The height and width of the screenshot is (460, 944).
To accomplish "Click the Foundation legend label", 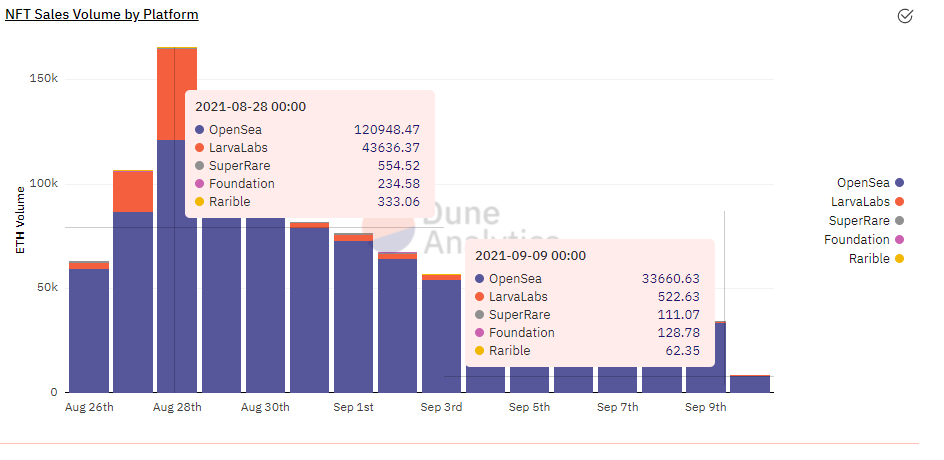I will pos(856,240).
